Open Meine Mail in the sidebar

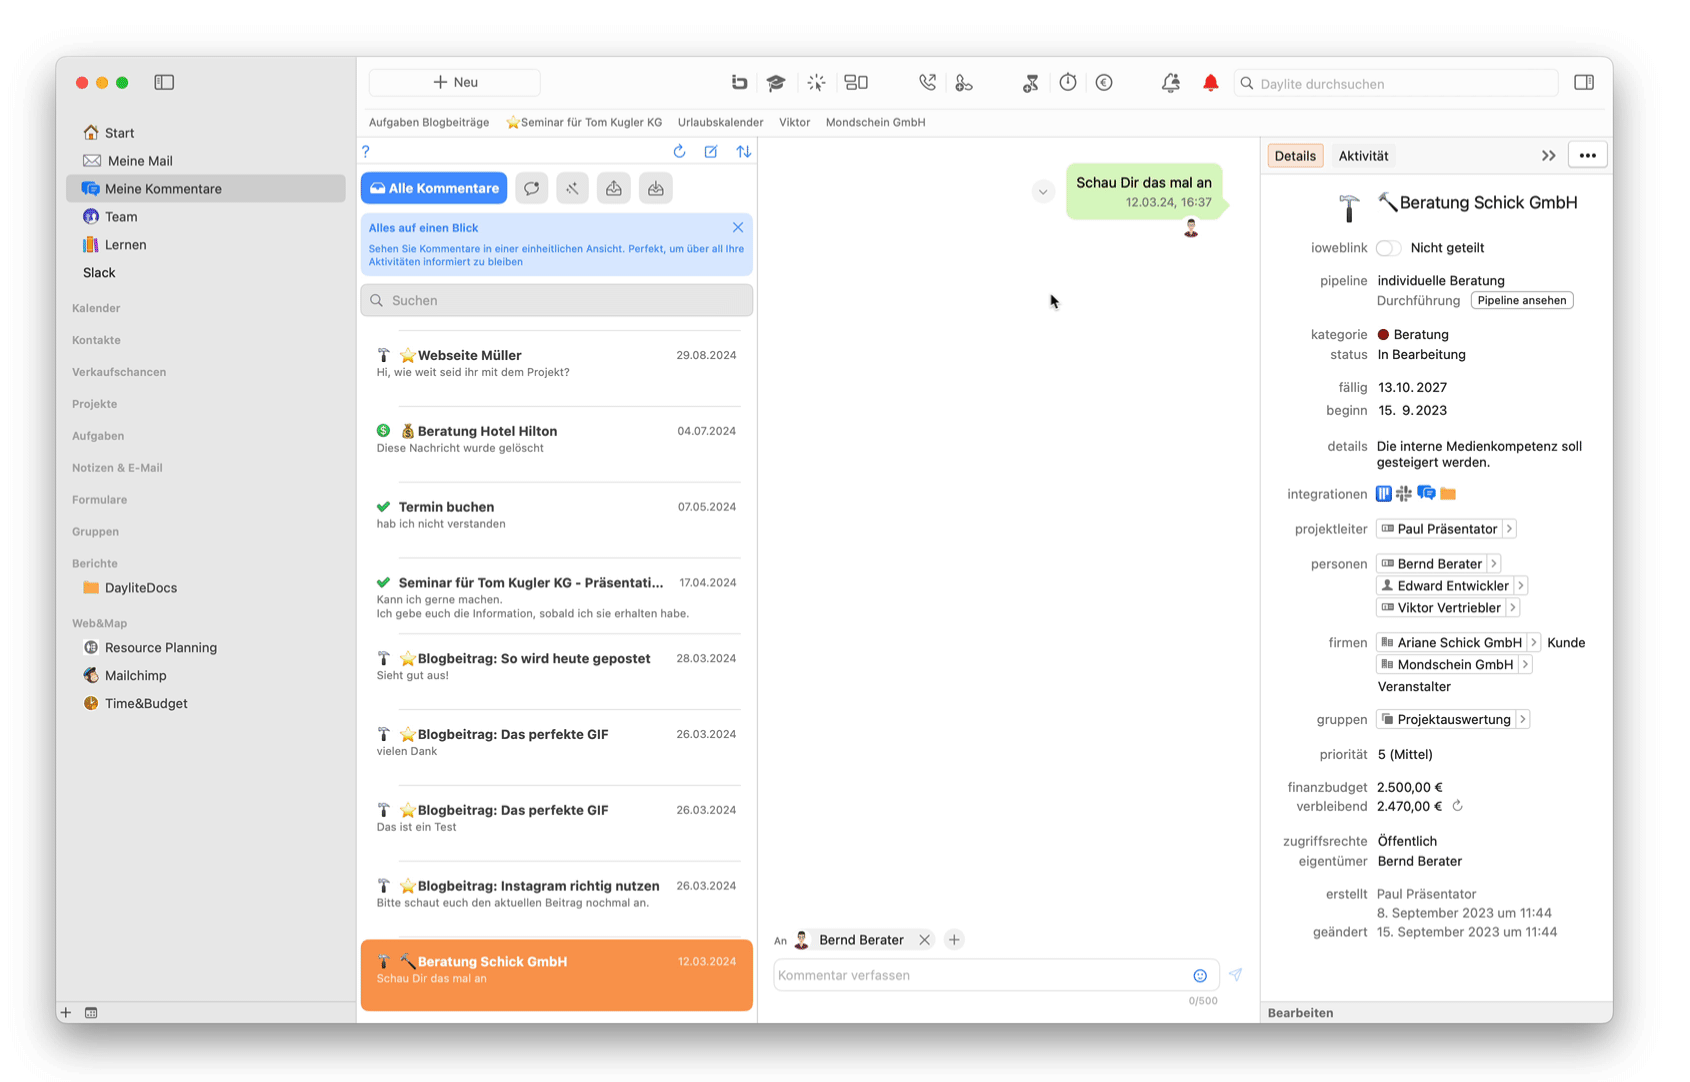[x=205, y=160]
